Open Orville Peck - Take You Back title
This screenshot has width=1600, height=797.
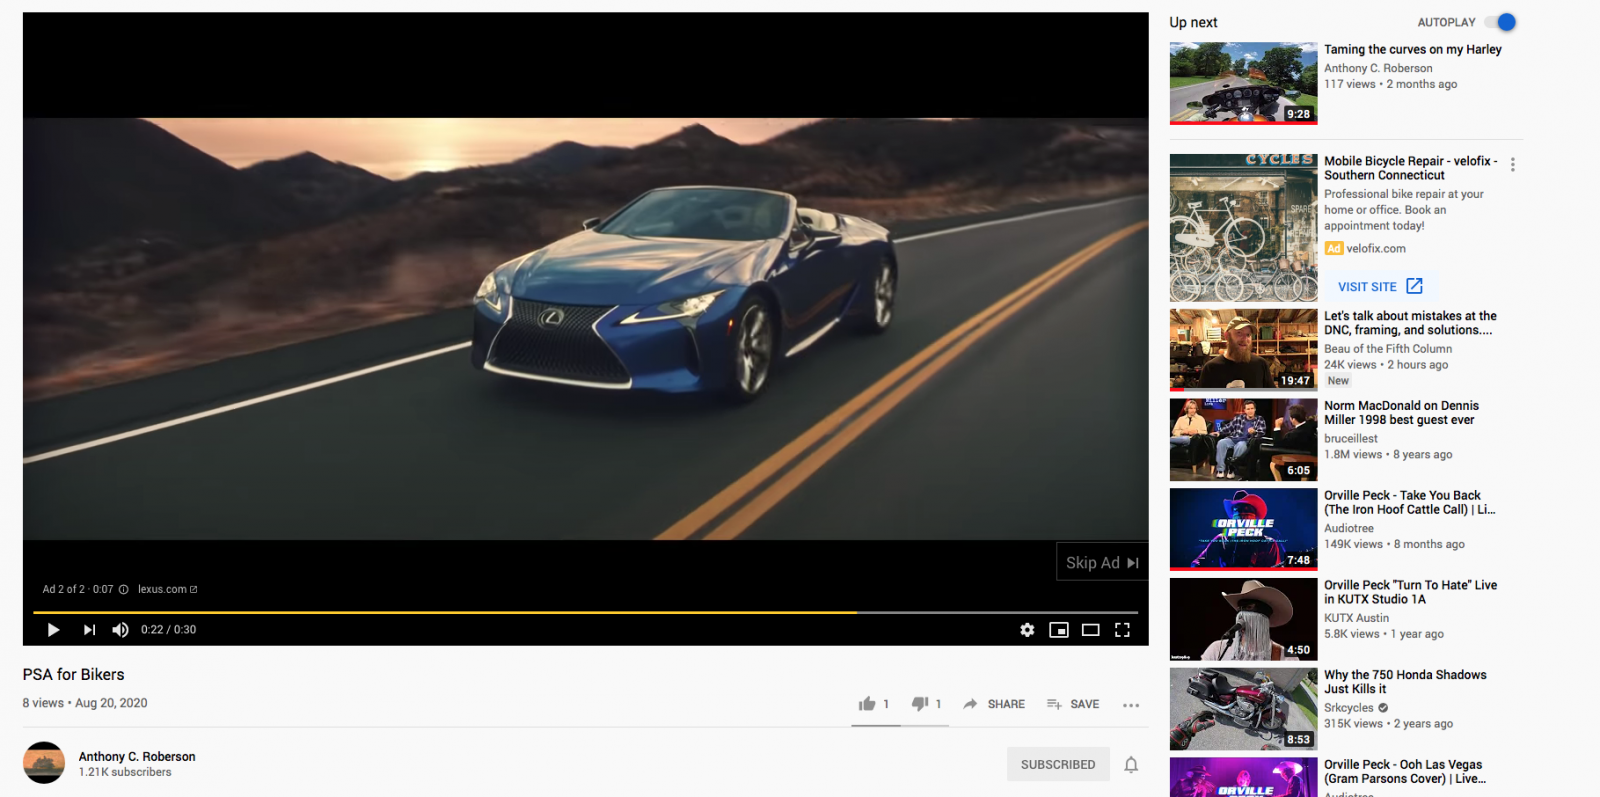(x=1410, y=502)
